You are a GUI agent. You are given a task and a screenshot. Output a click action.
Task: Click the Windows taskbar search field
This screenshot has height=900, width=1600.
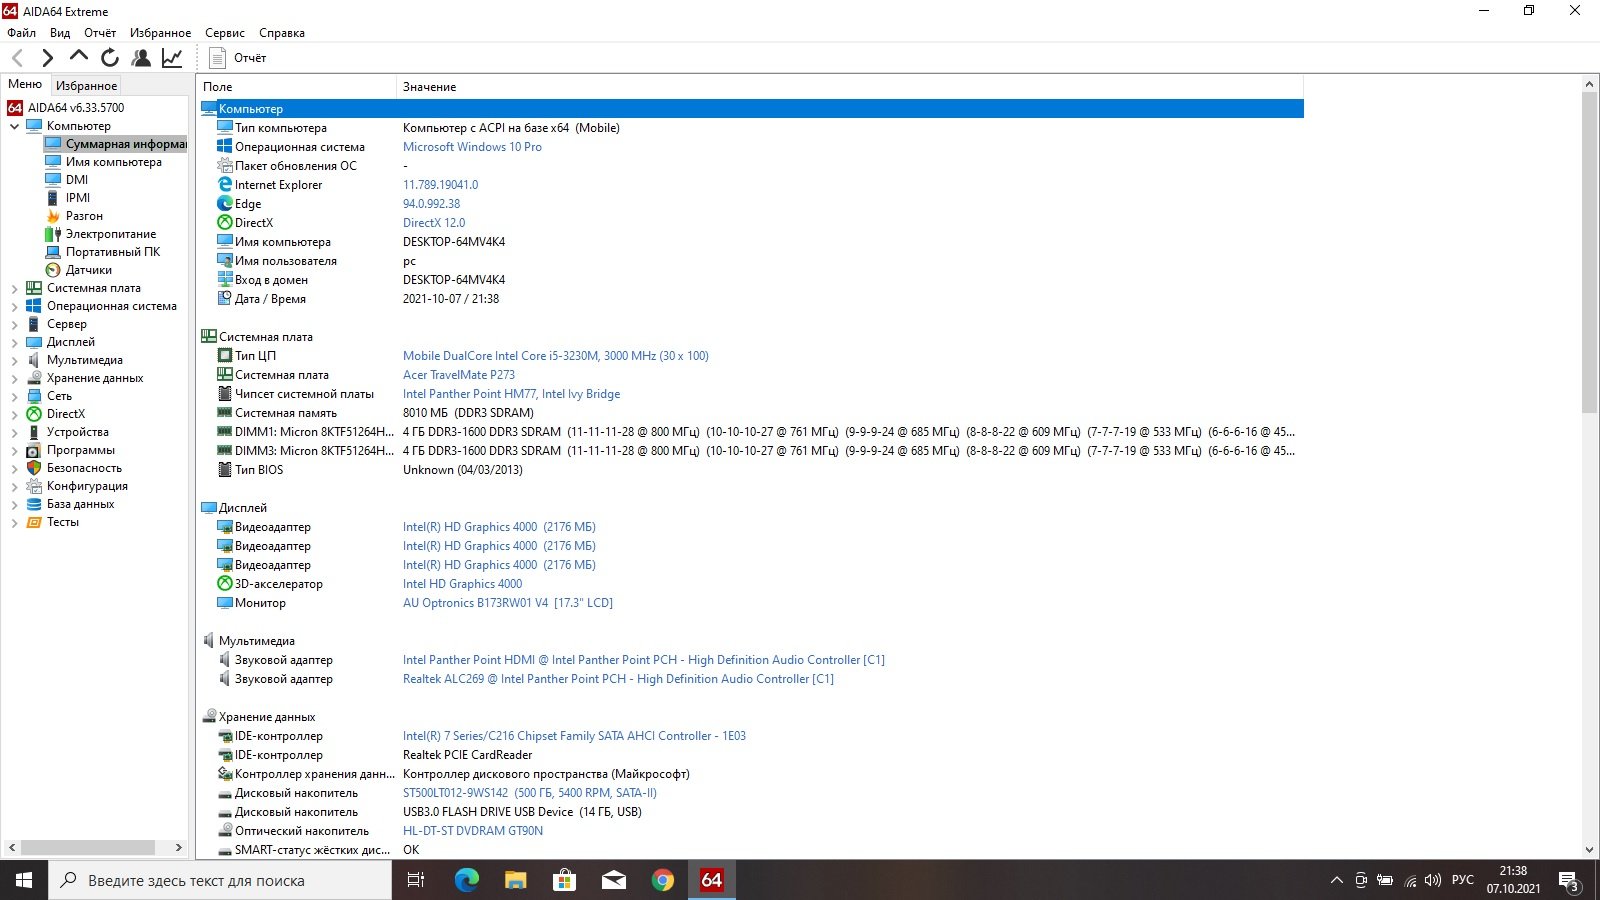point(220,880)
